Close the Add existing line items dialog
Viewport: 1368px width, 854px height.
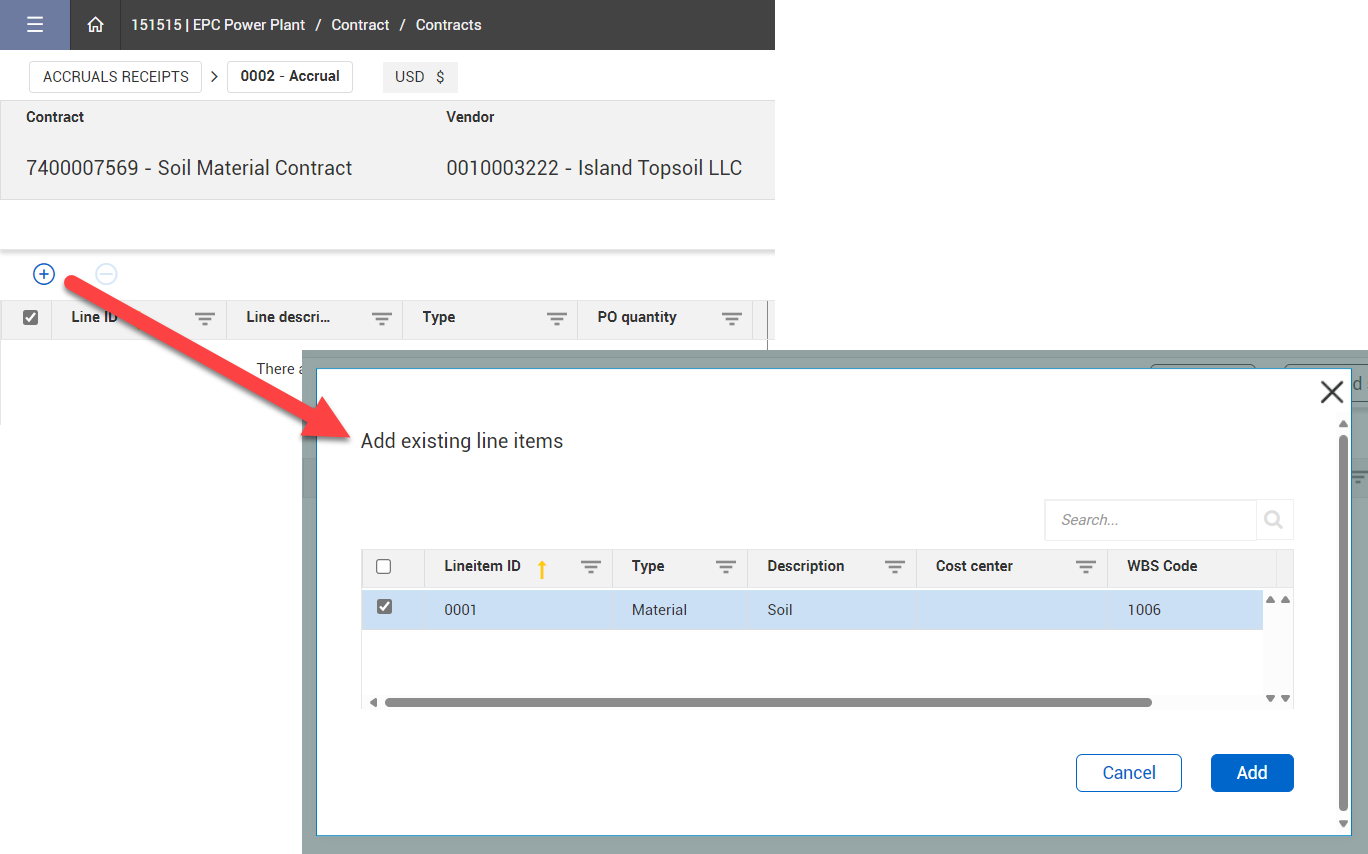point(1331,392)
